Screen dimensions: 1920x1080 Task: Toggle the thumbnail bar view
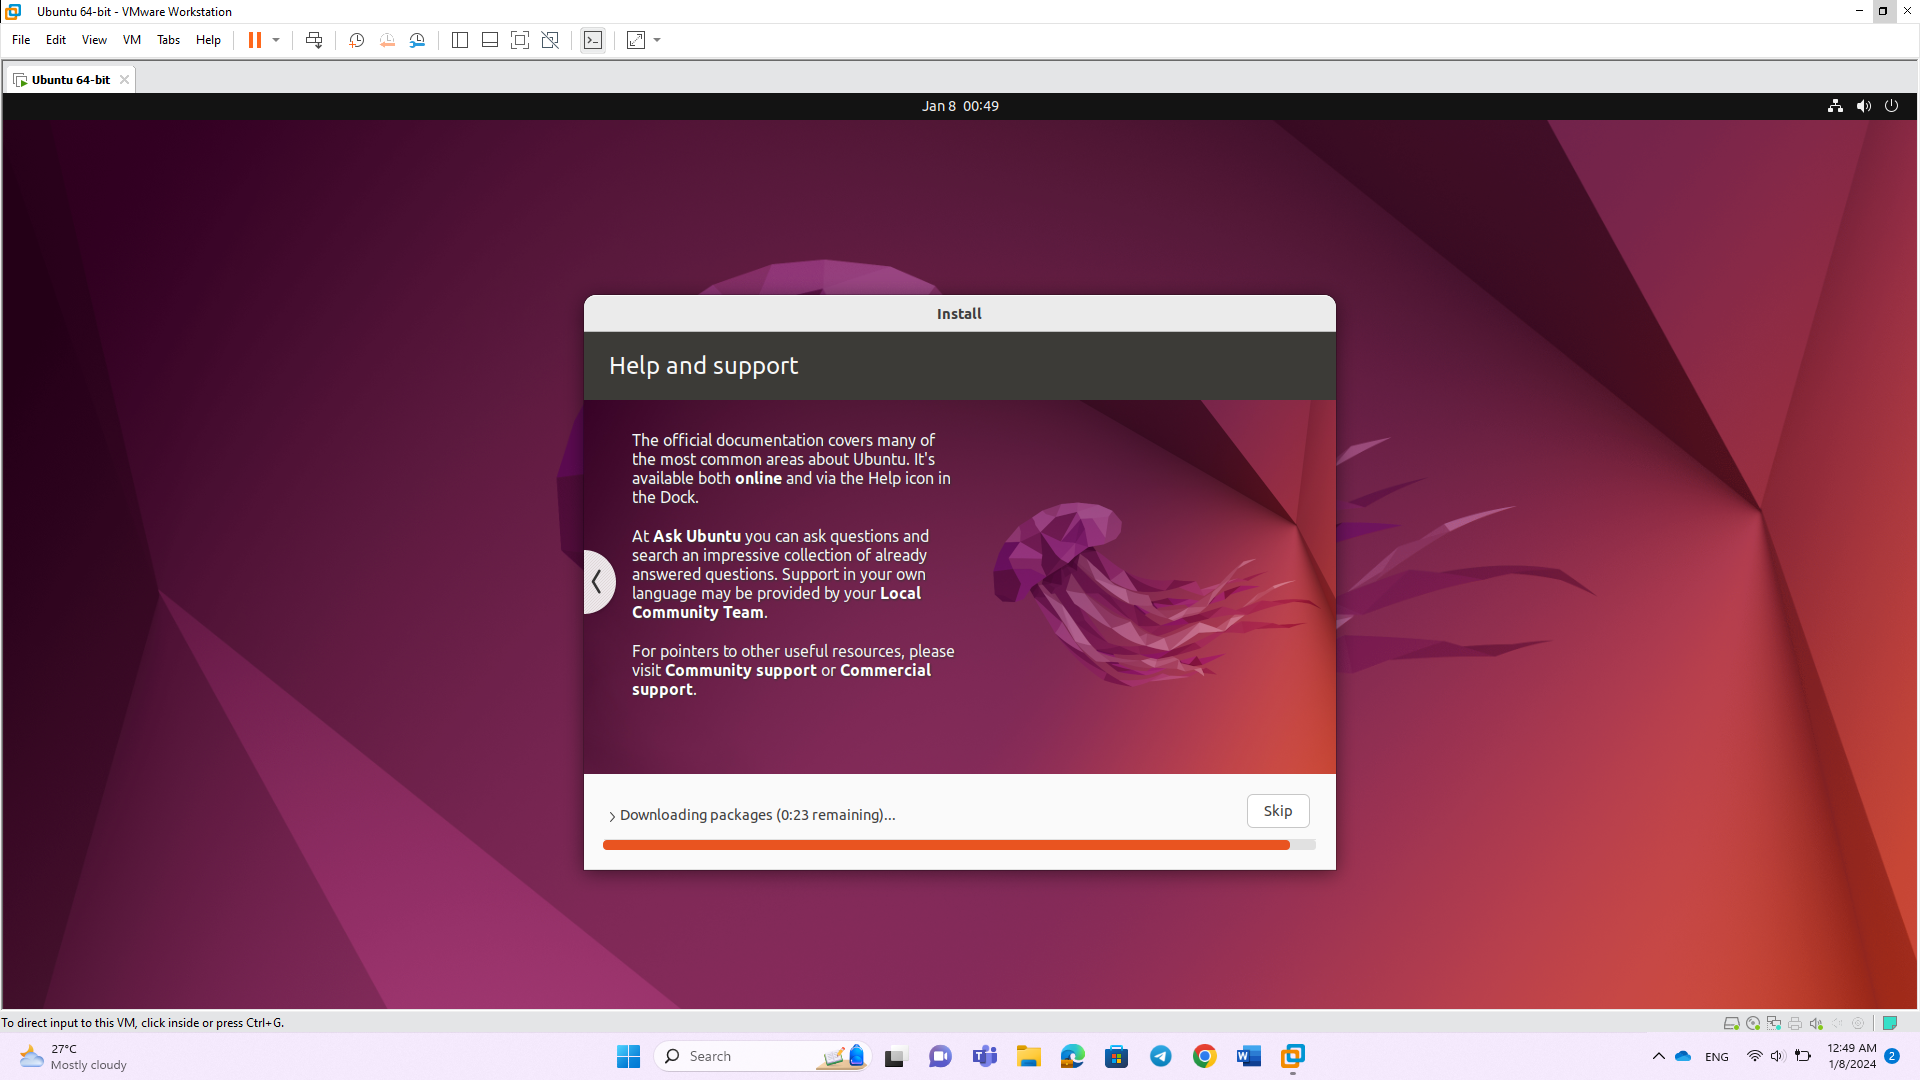coord(490,40)
